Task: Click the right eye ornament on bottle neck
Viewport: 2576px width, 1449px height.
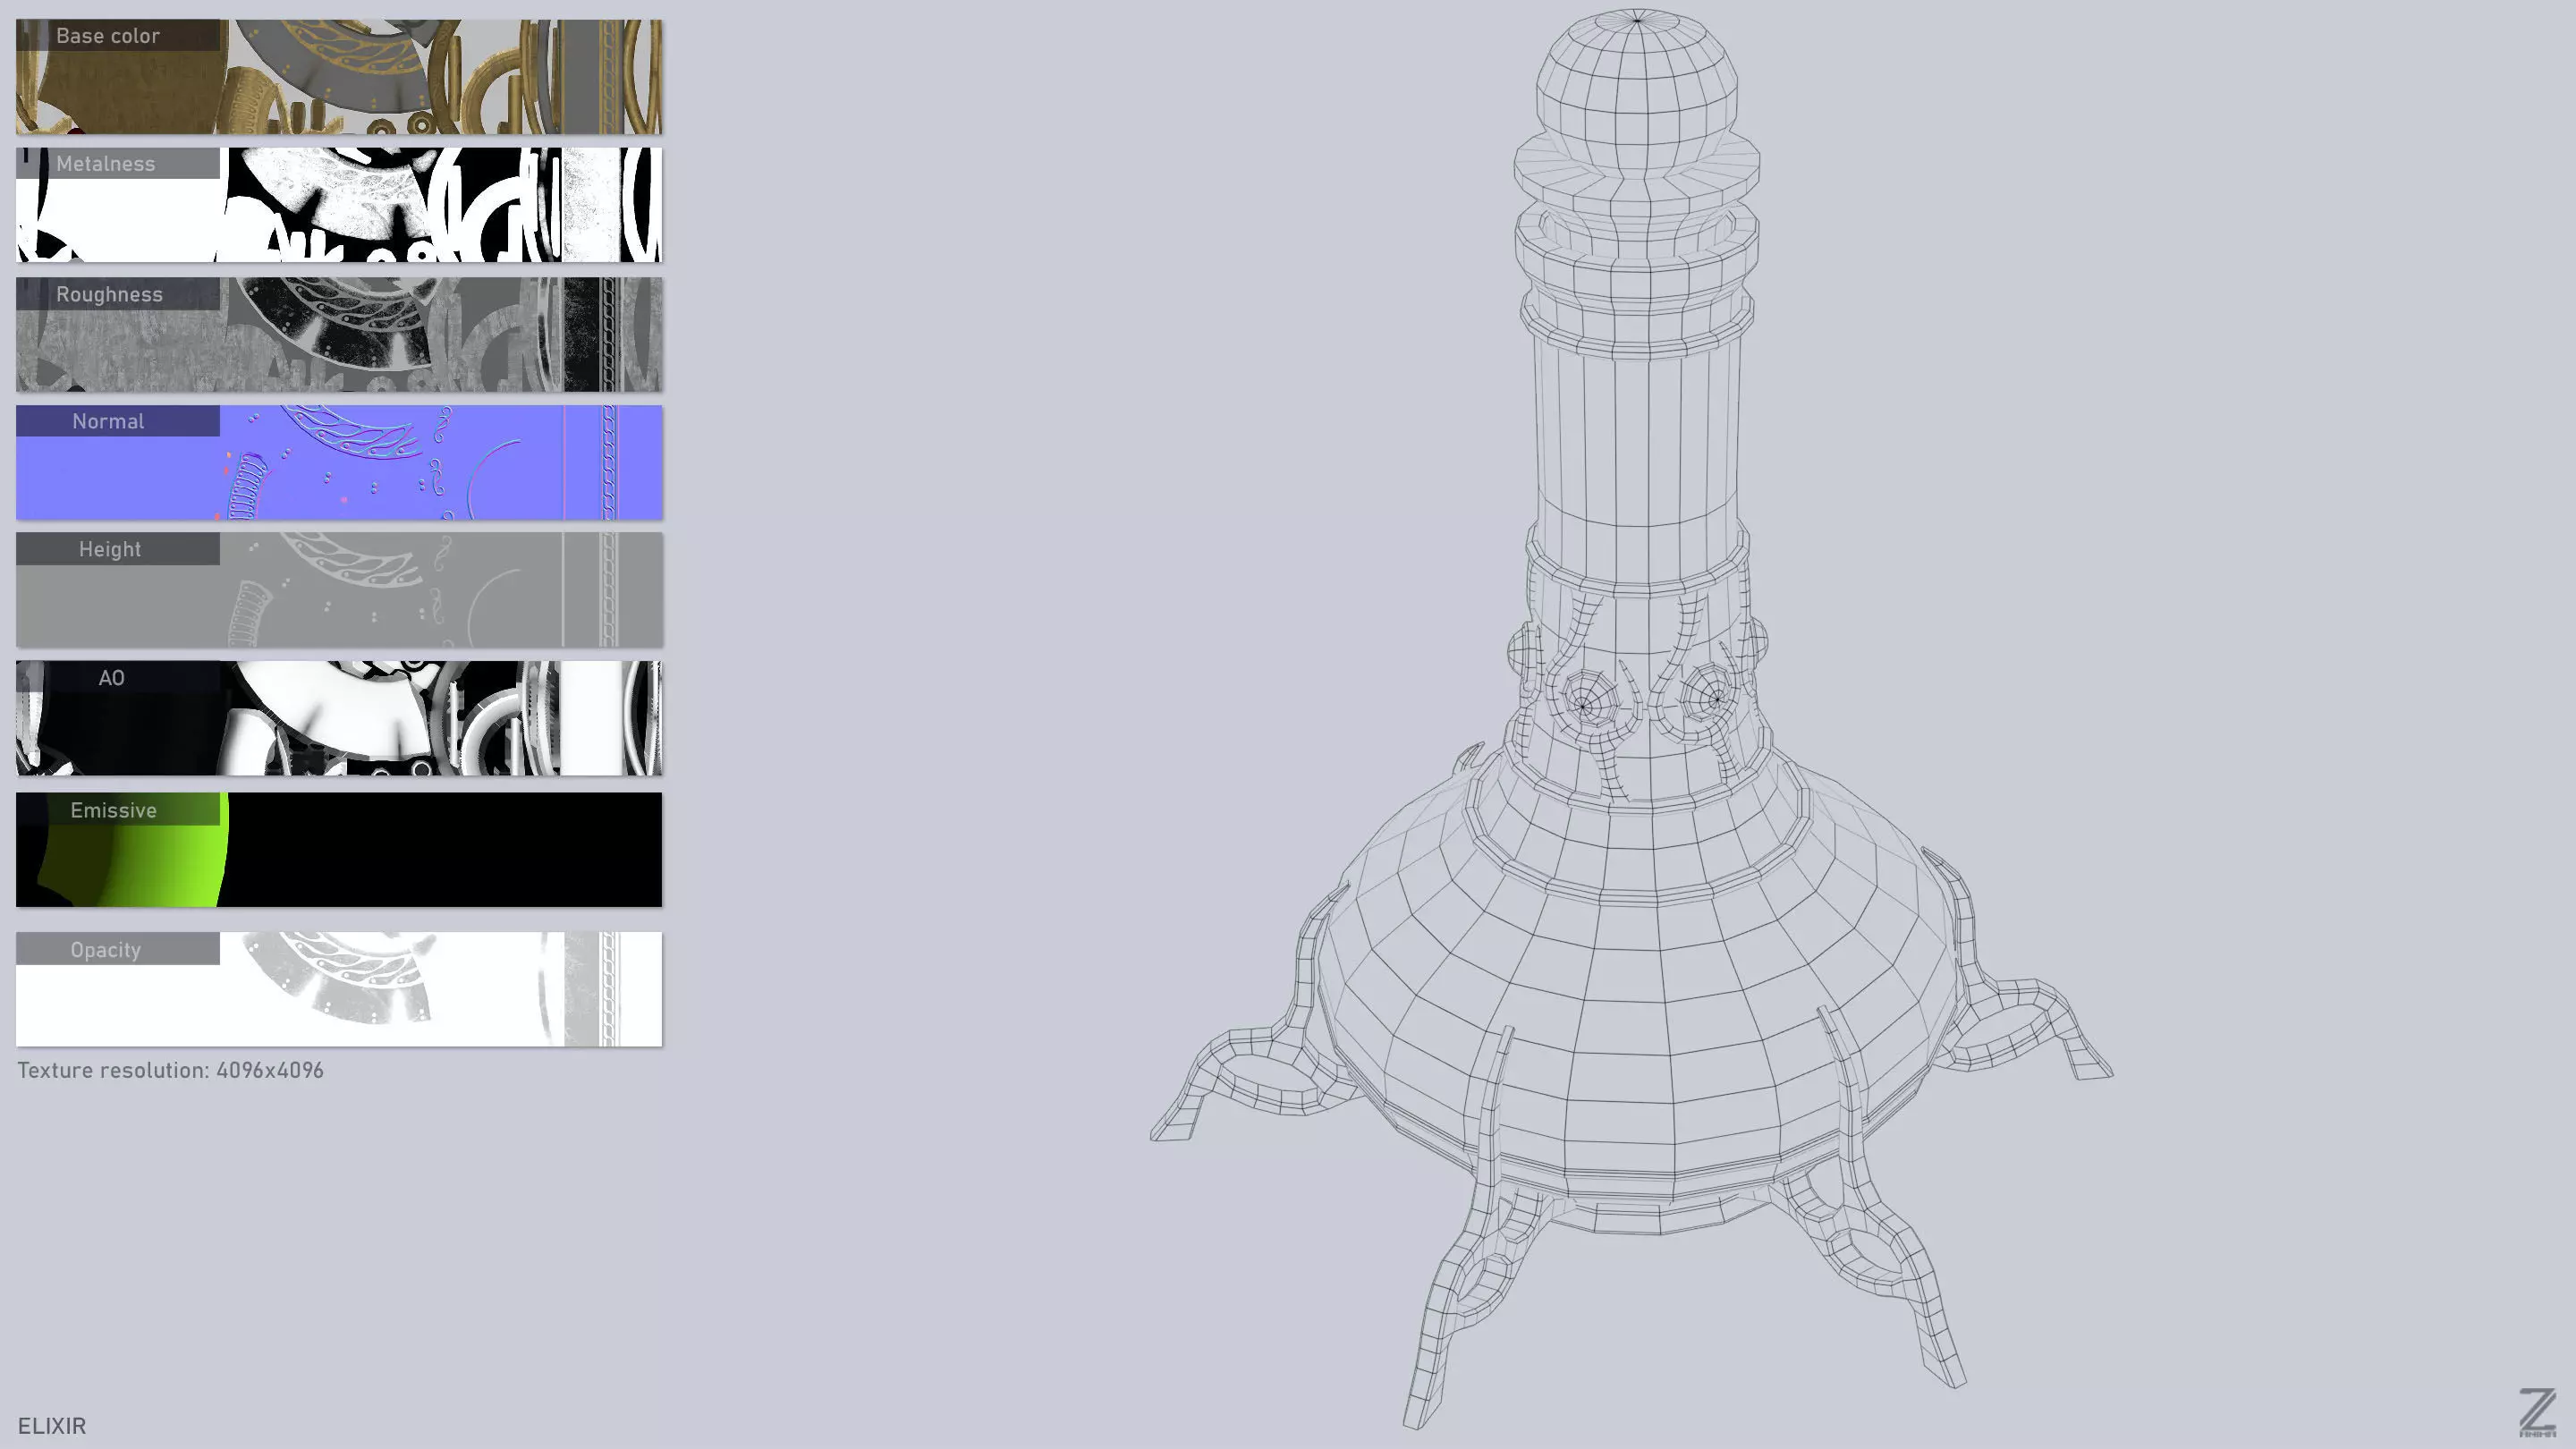Action: [1714, 698]
